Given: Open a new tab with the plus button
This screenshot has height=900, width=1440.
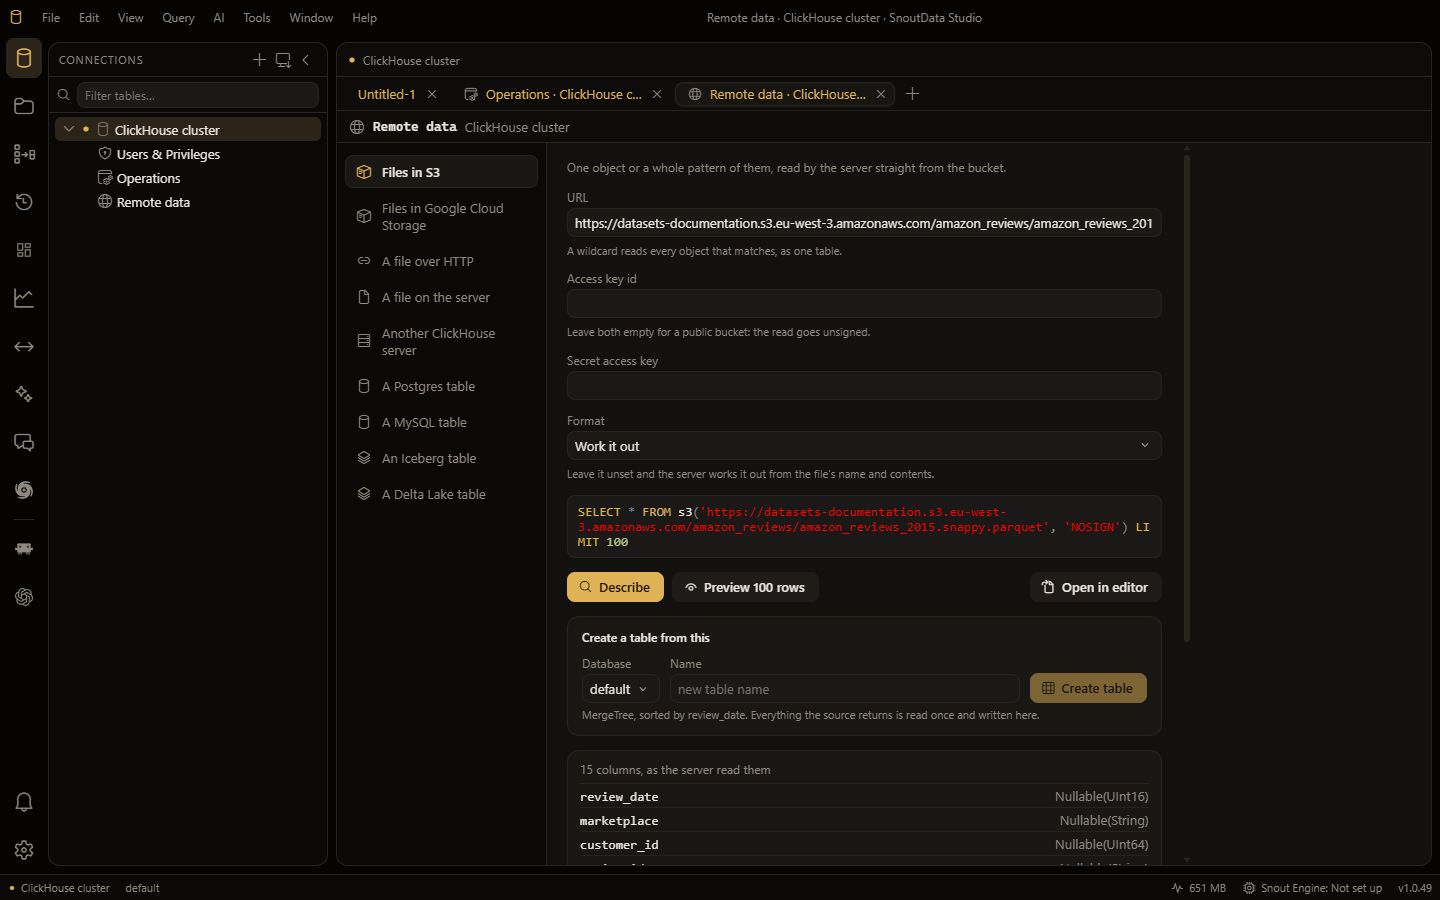Looking at the screenshot, I should (912, 94).
